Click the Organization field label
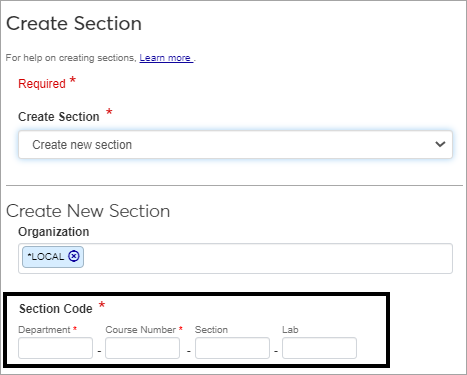Viewport: 467px width, 375px height. click(x=54, y=232)
